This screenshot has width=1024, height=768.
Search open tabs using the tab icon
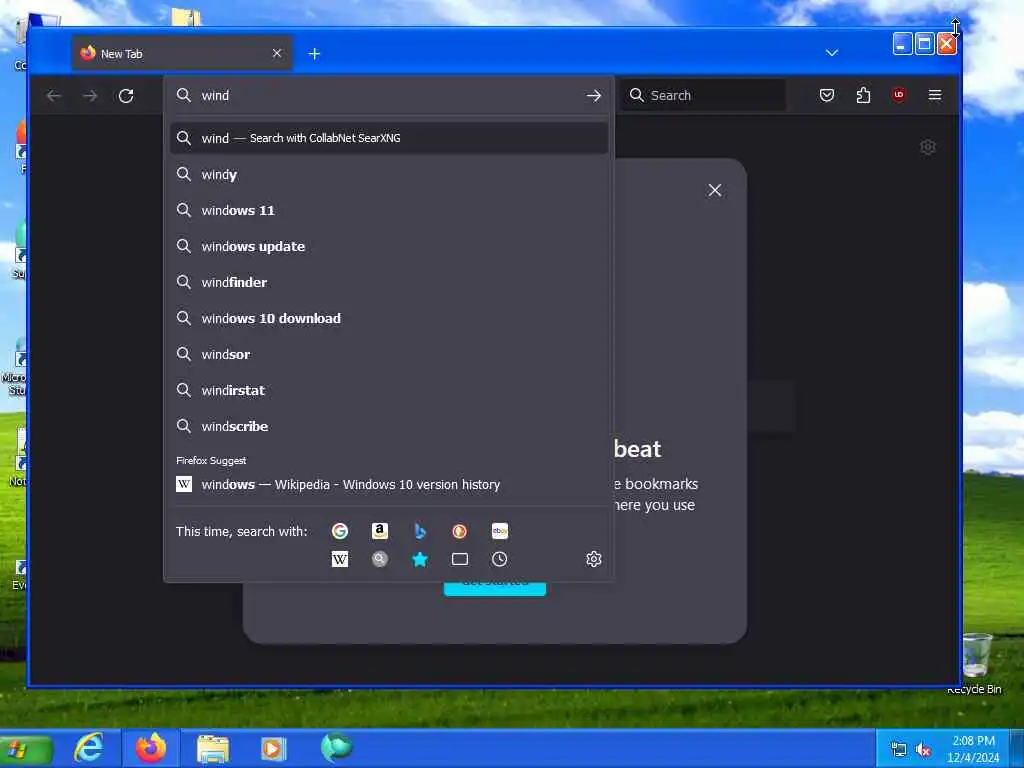click(460, 559)
